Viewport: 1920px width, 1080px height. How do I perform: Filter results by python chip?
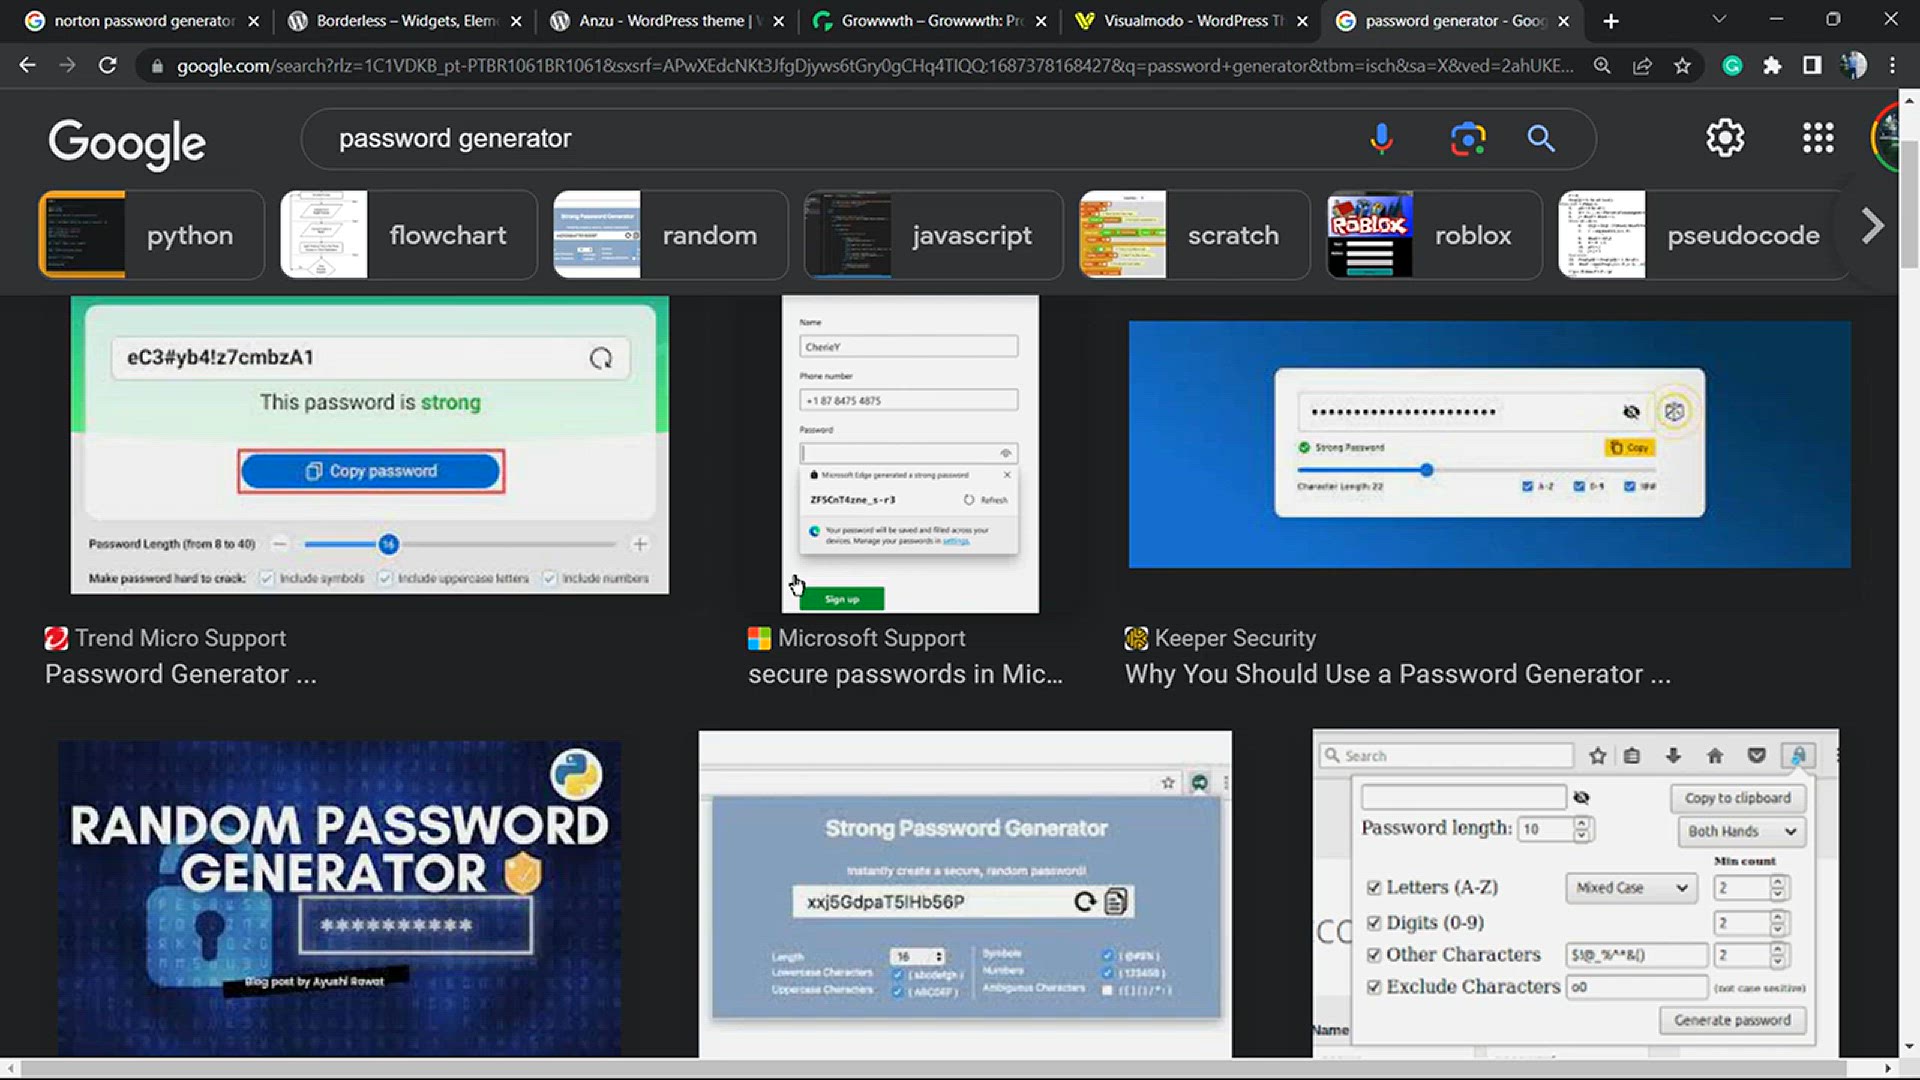(x=151, y=235)
